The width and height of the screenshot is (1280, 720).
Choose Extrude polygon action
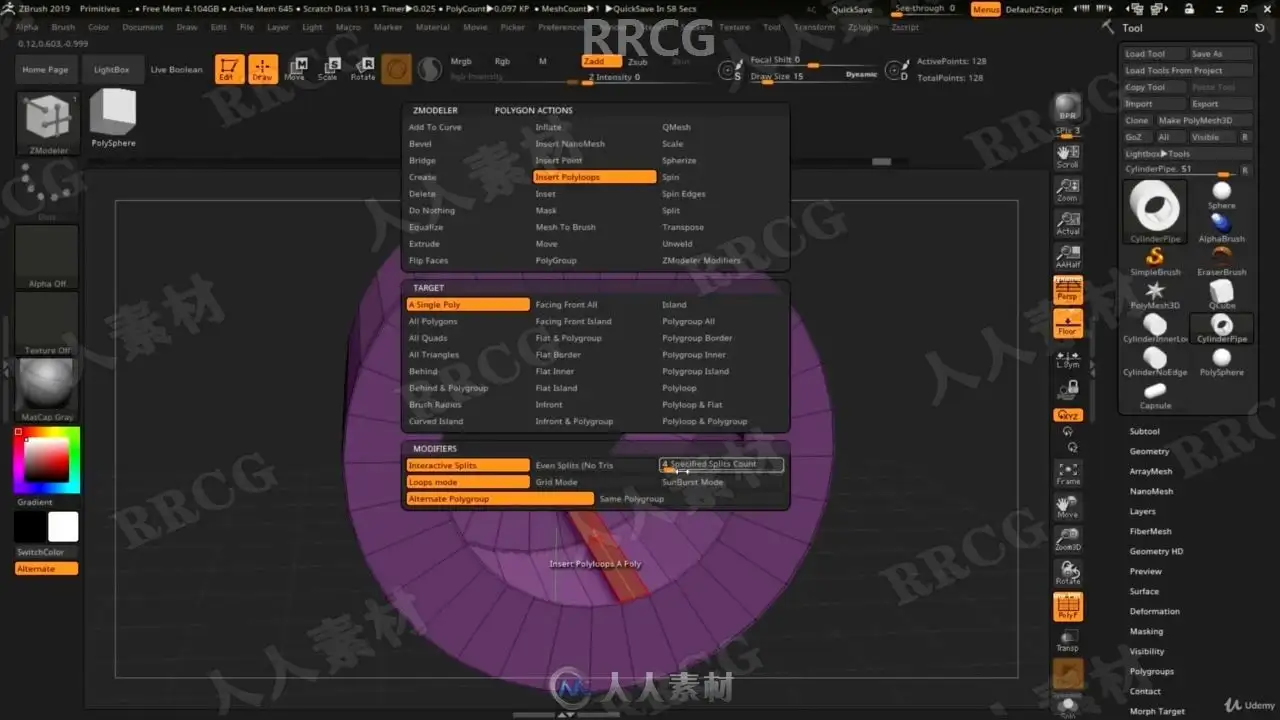[424, 243]
